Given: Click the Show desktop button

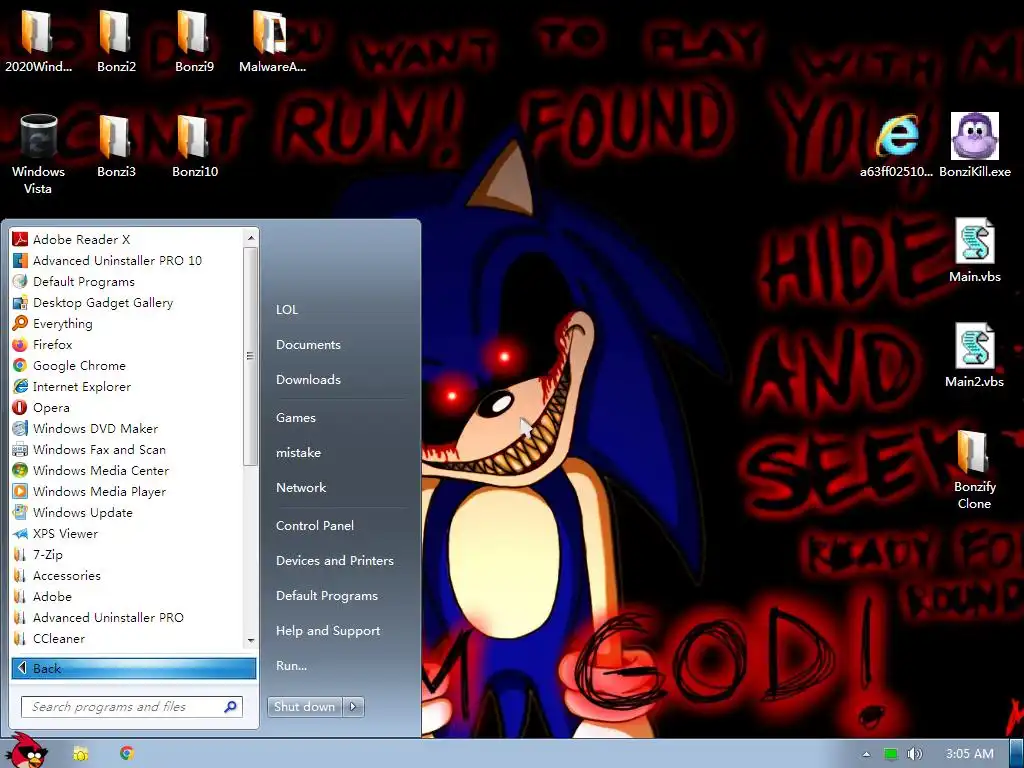Looking at the screenshot, I should [1016, 754].
